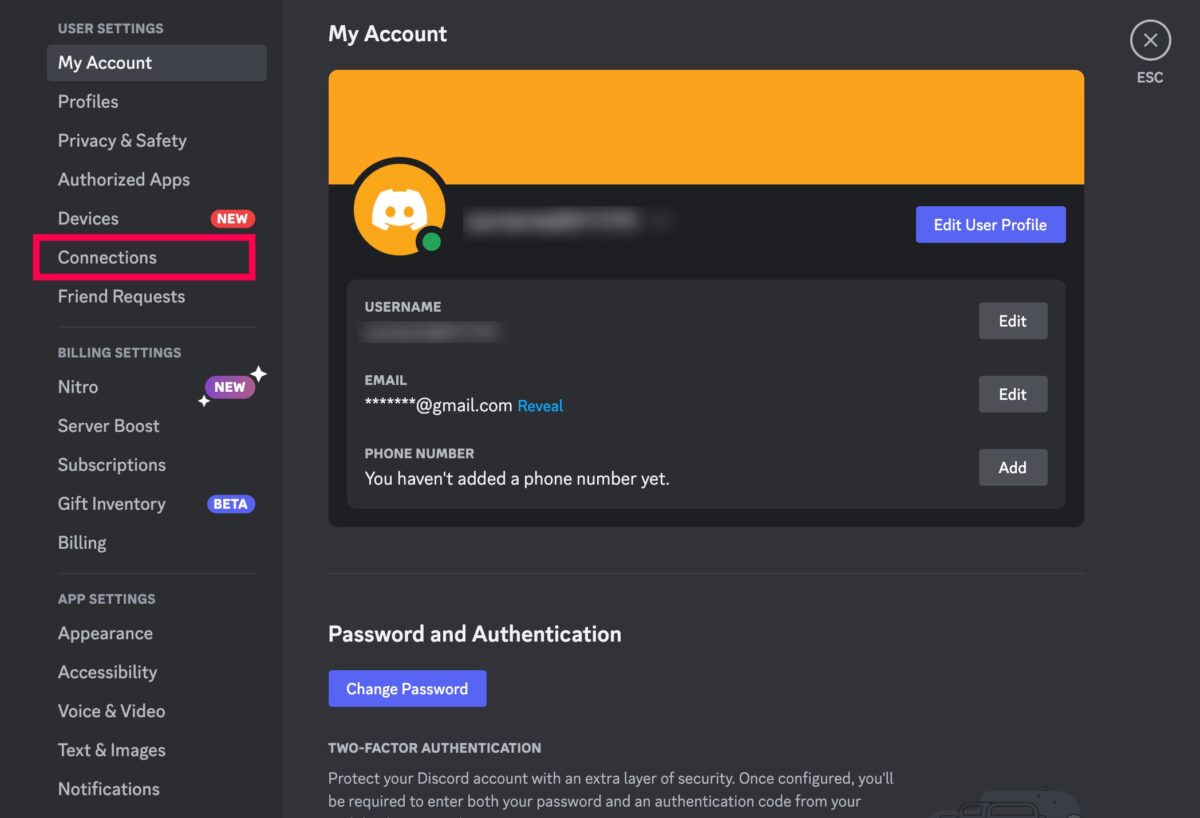Add a phone number
The width and height of the screenshot is (1200, 818).
click(x=1013, y=467)
